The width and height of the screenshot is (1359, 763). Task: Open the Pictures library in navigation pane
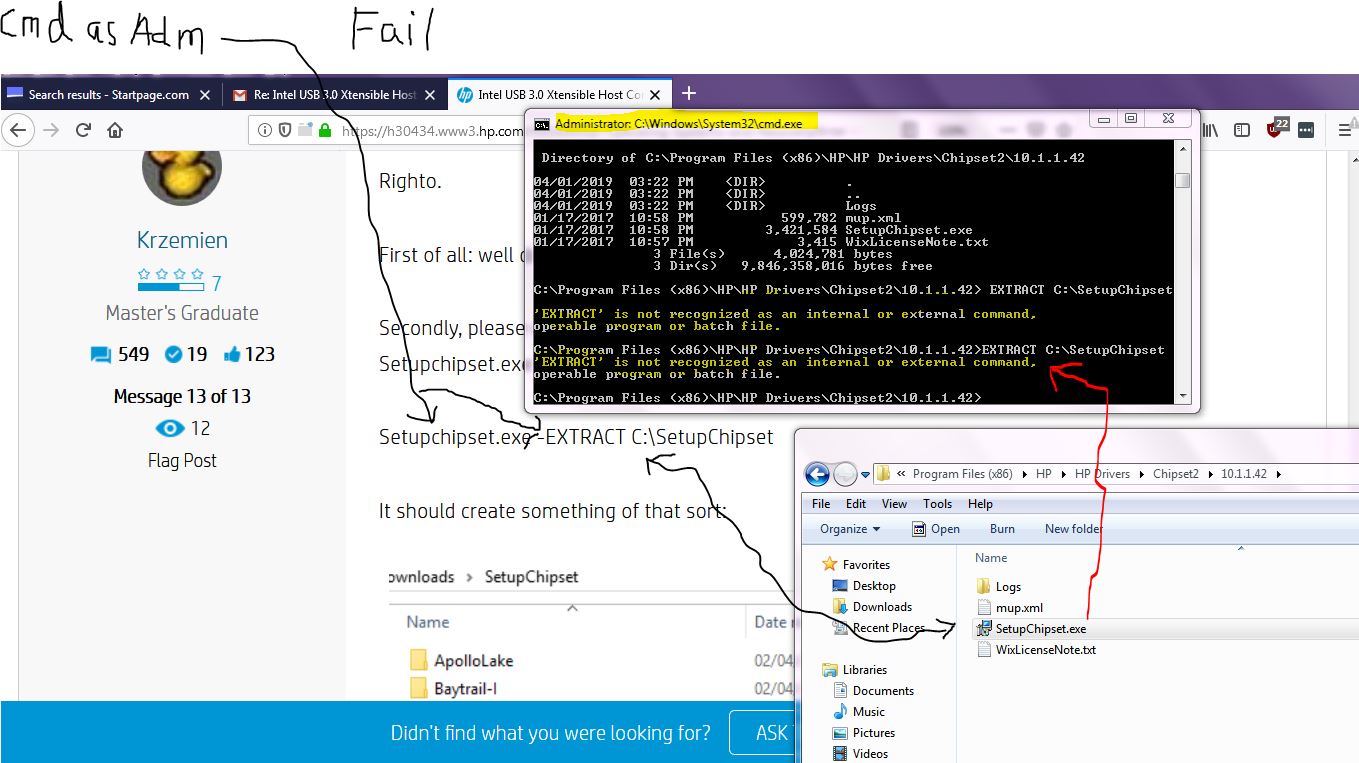874,733
